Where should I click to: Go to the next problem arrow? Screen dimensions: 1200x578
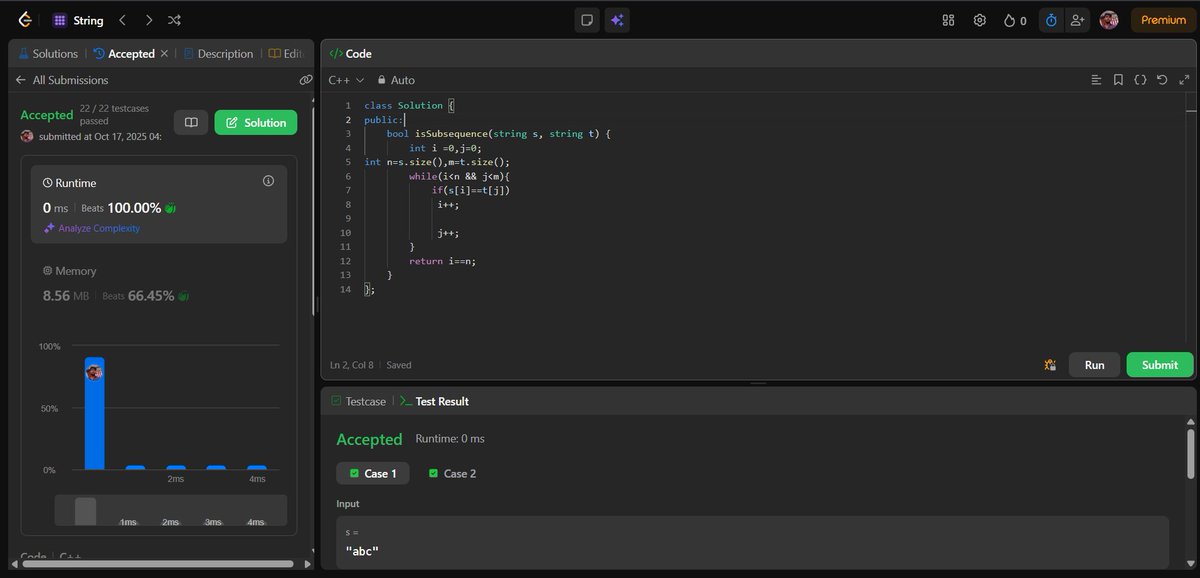(149, 20)
